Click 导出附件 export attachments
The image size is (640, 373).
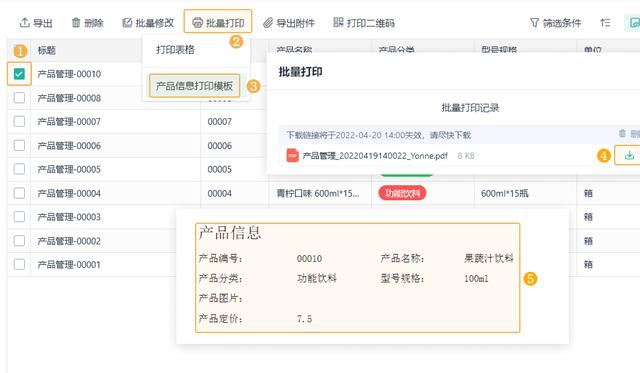point(289,23)
